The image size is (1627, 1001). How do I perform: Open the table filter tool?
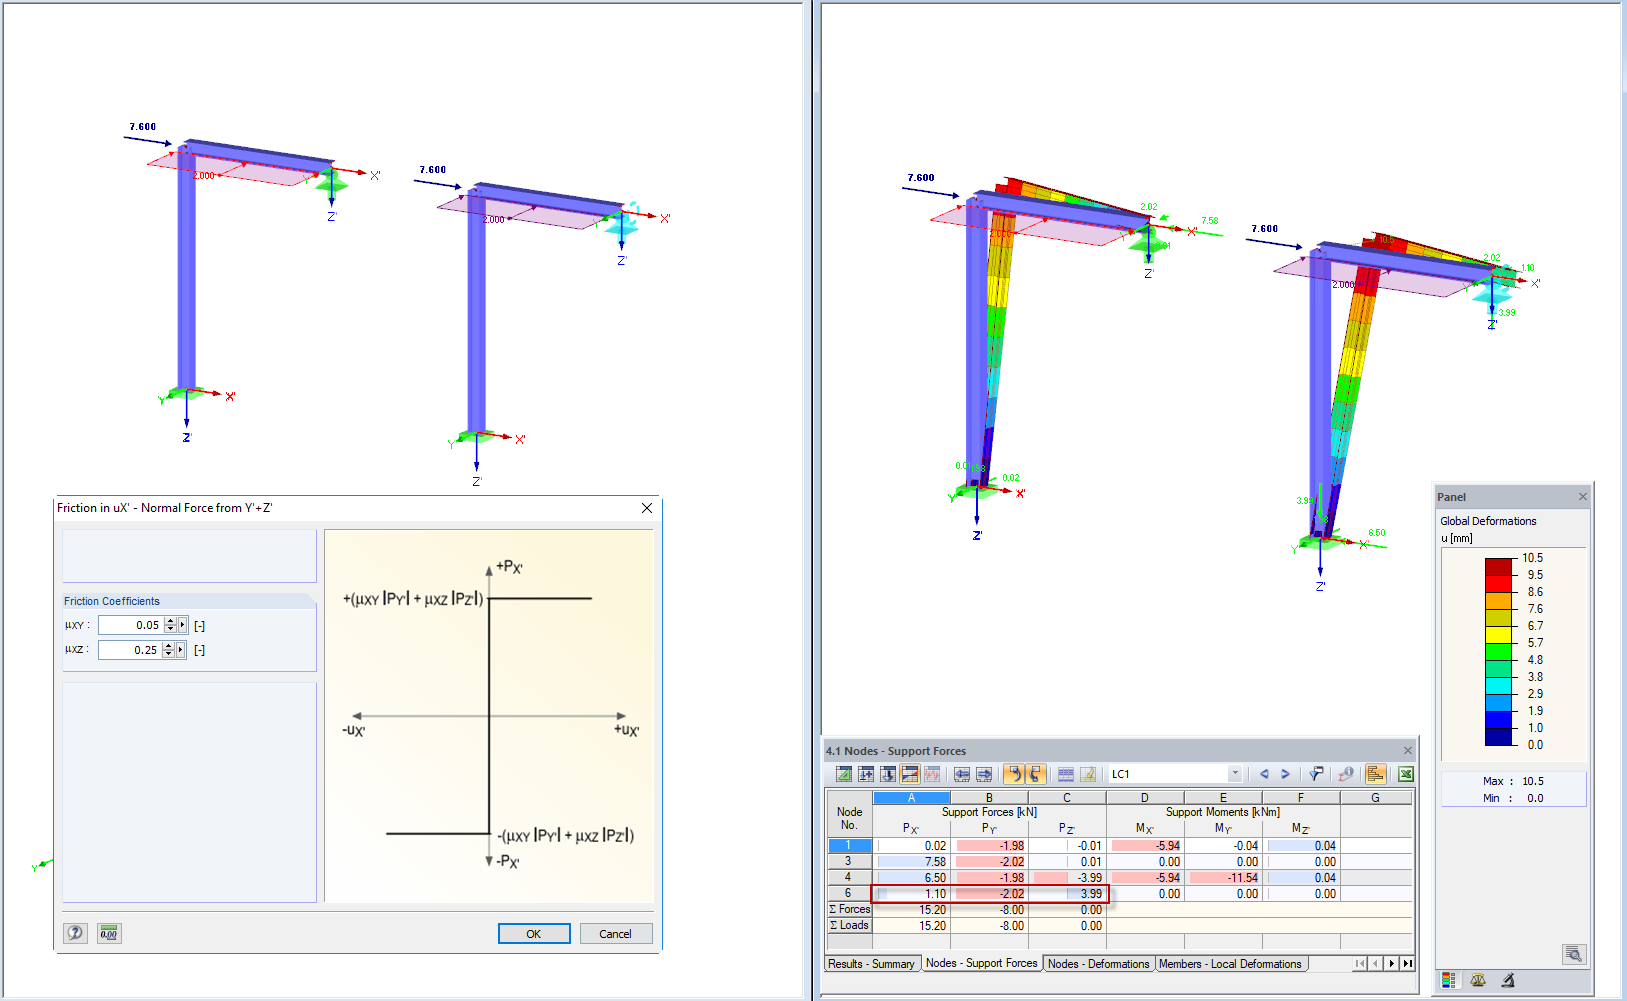(1317, 773)
